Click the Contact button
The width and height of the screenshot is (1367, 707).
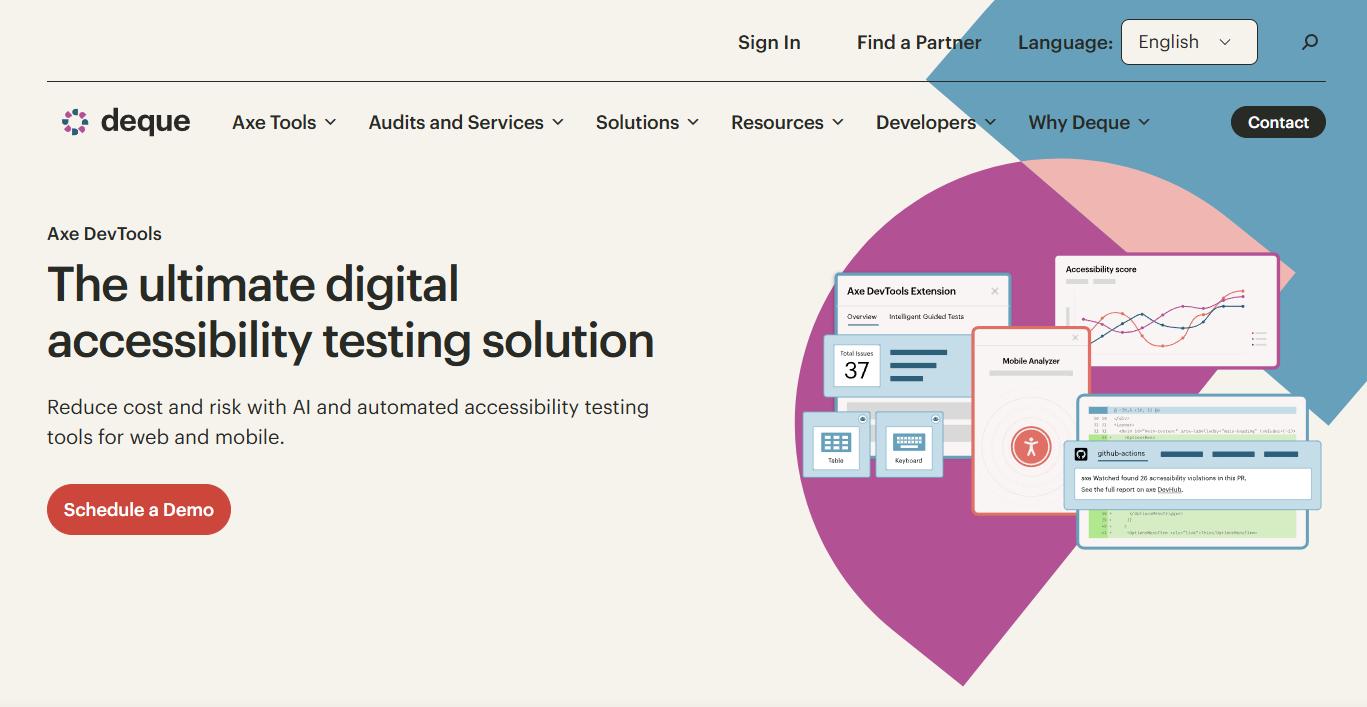click(1278, 122)
